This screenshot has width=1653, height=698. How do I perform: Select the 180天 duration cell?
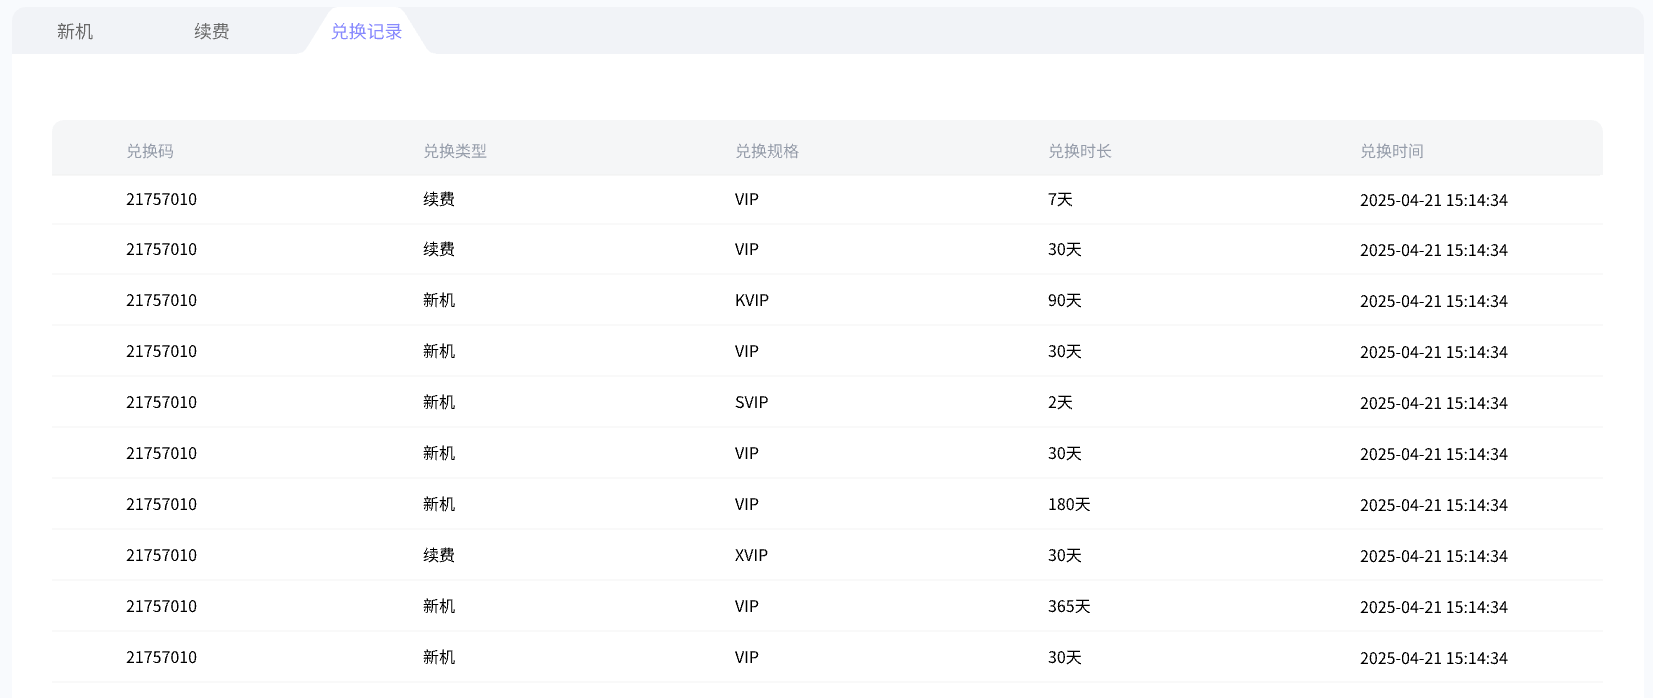coord(1069,505)
